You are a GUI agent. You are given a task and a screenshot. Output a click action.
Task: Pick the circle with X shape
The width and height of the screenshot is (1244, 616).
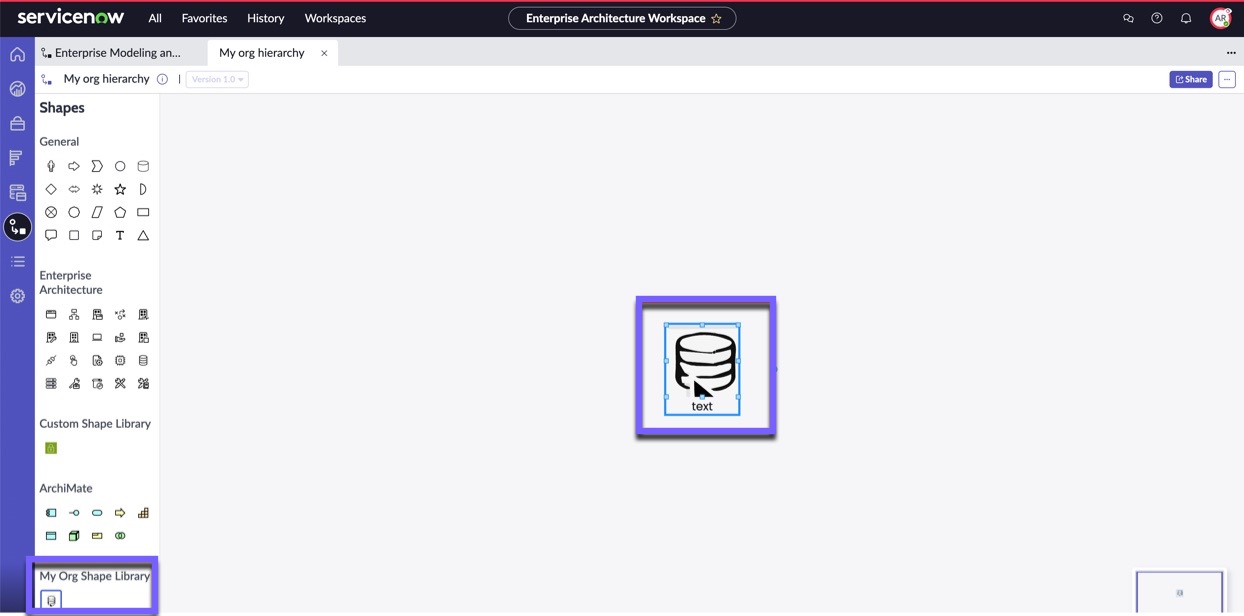[x=51, y=212]
